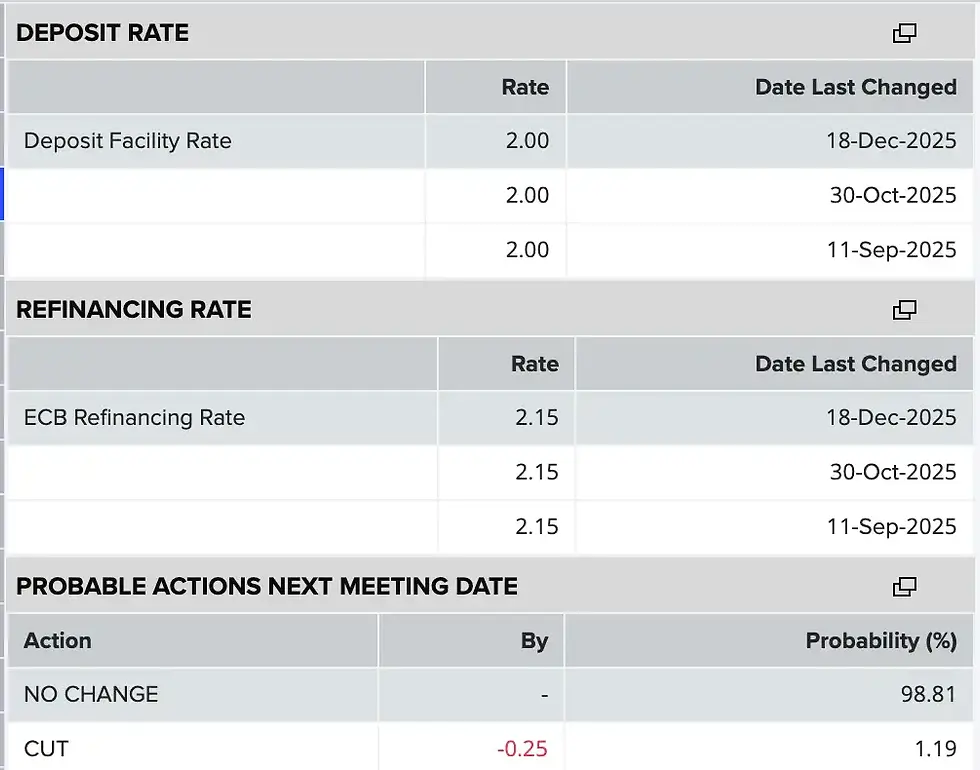The image size is (980, 770).
Task: Pop out the Probable Actions panel
Action: click(904, 586)
